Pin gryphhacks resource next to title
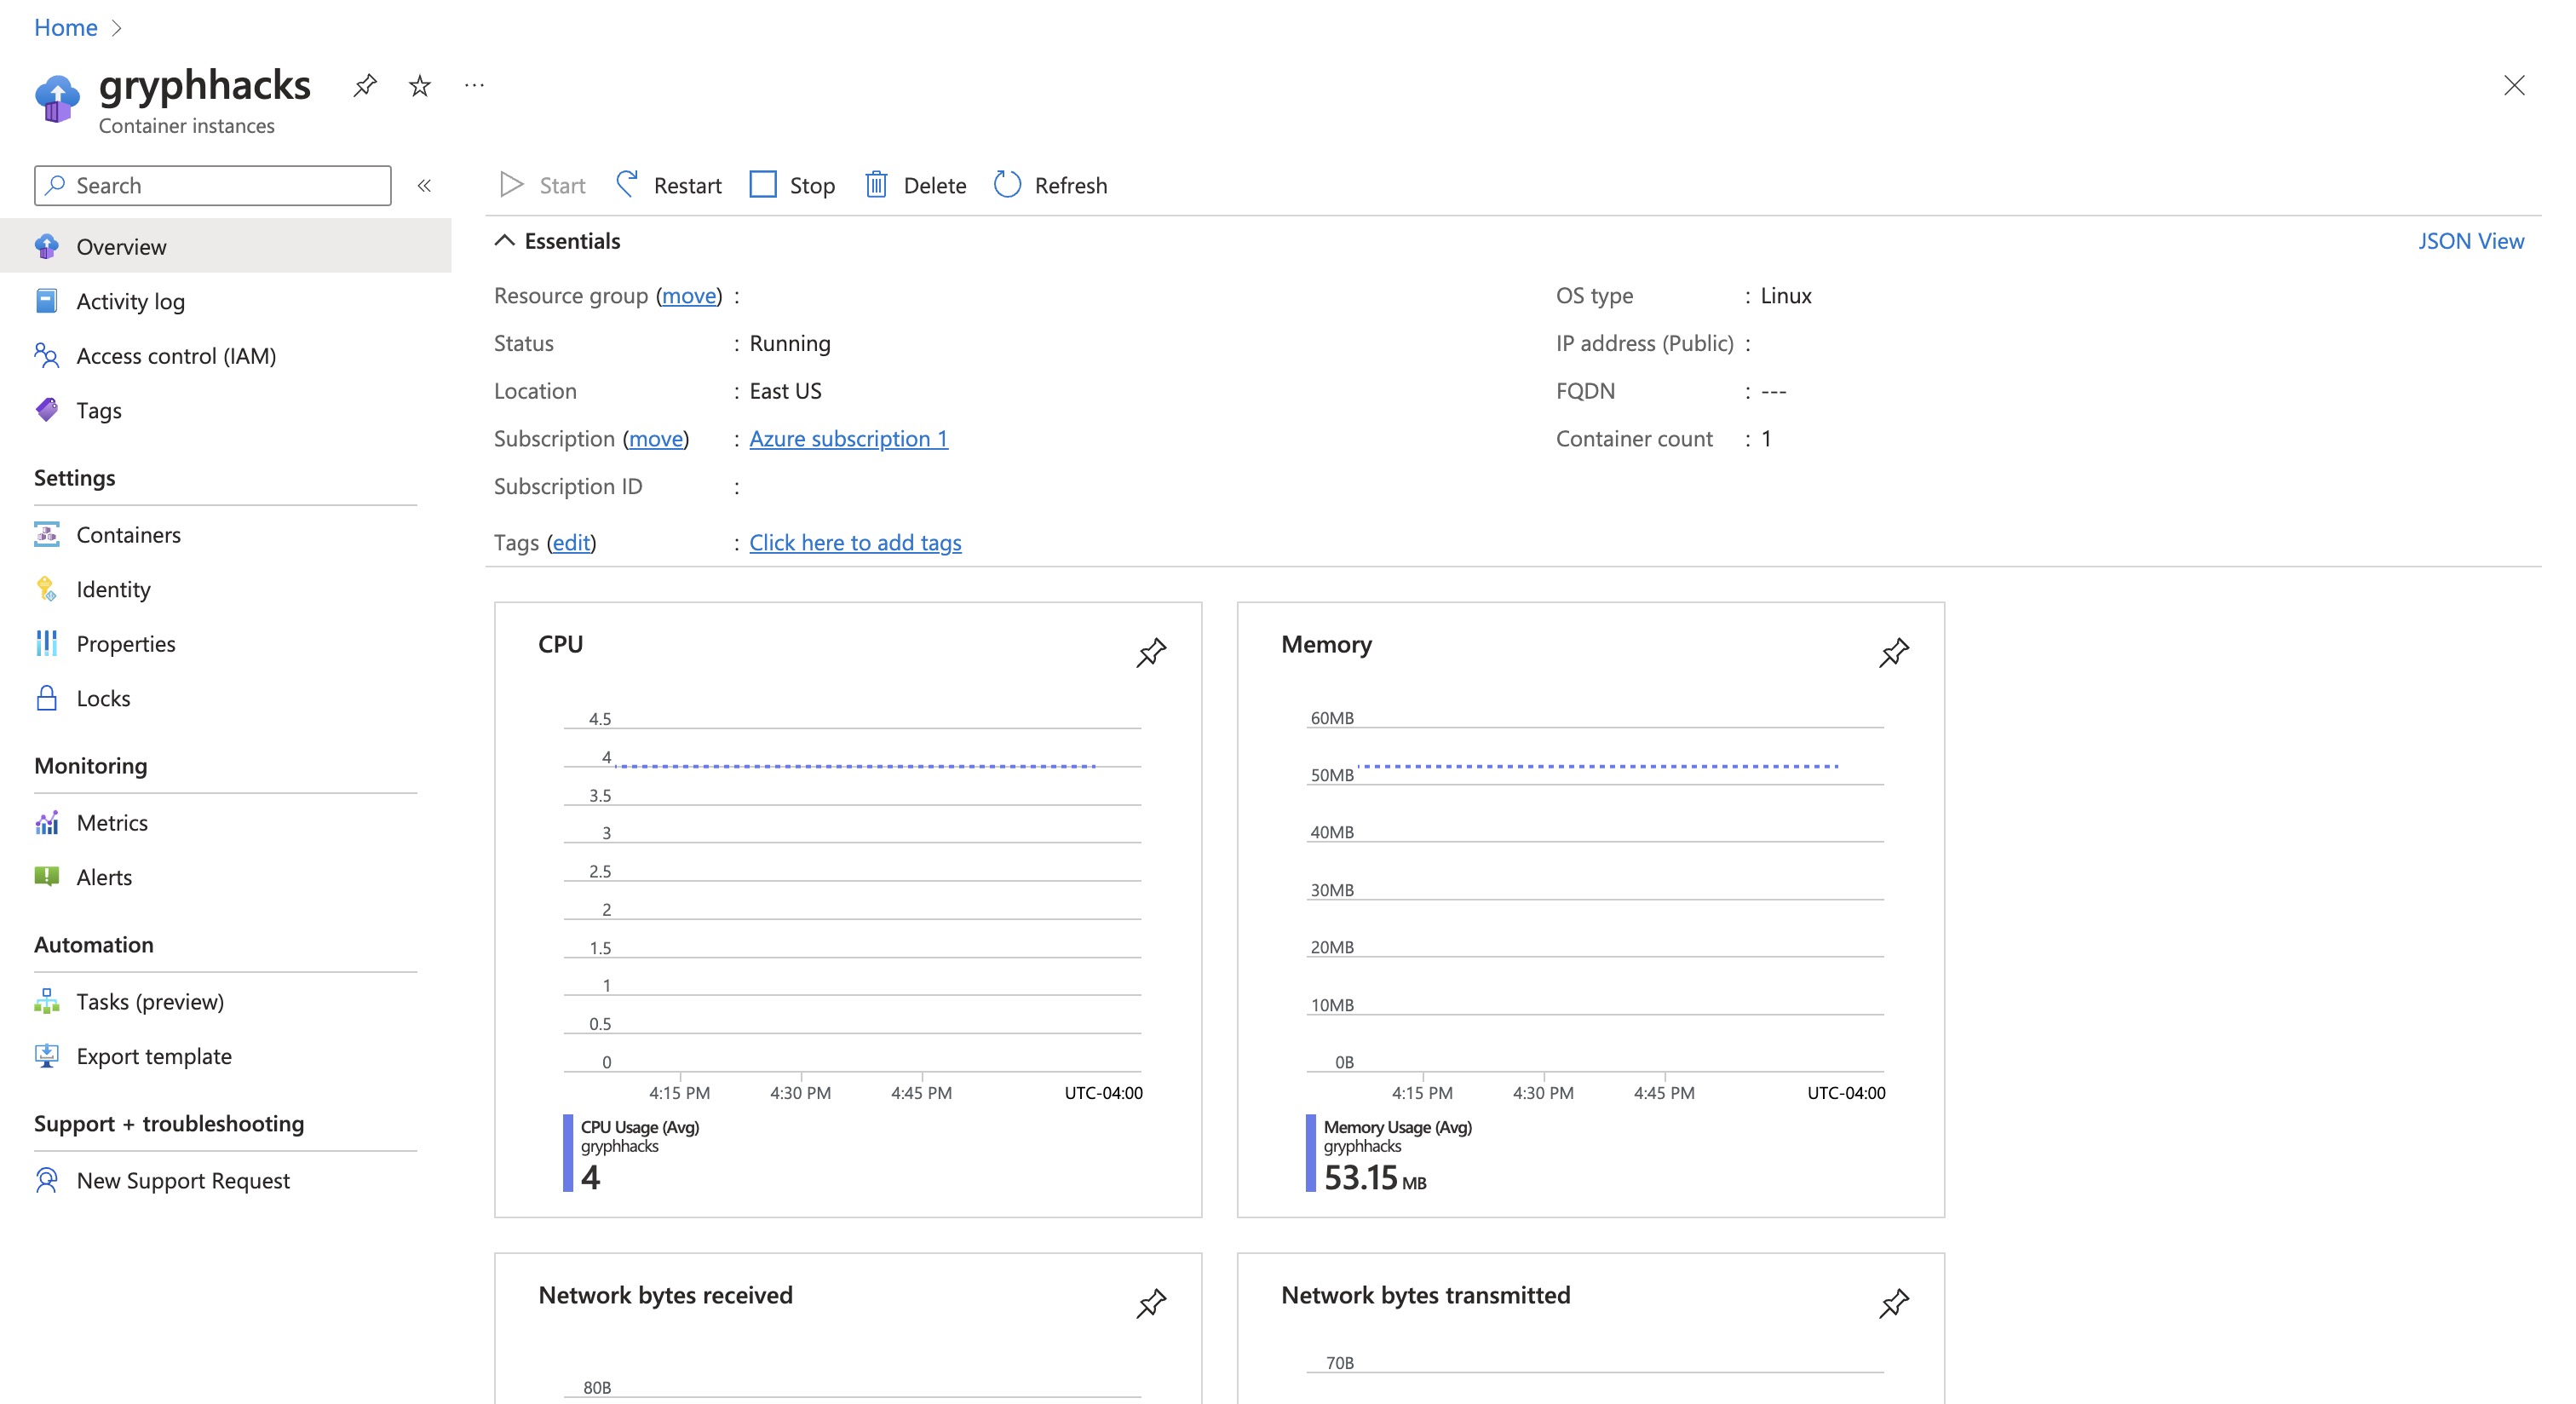 (x=365, y=86)
